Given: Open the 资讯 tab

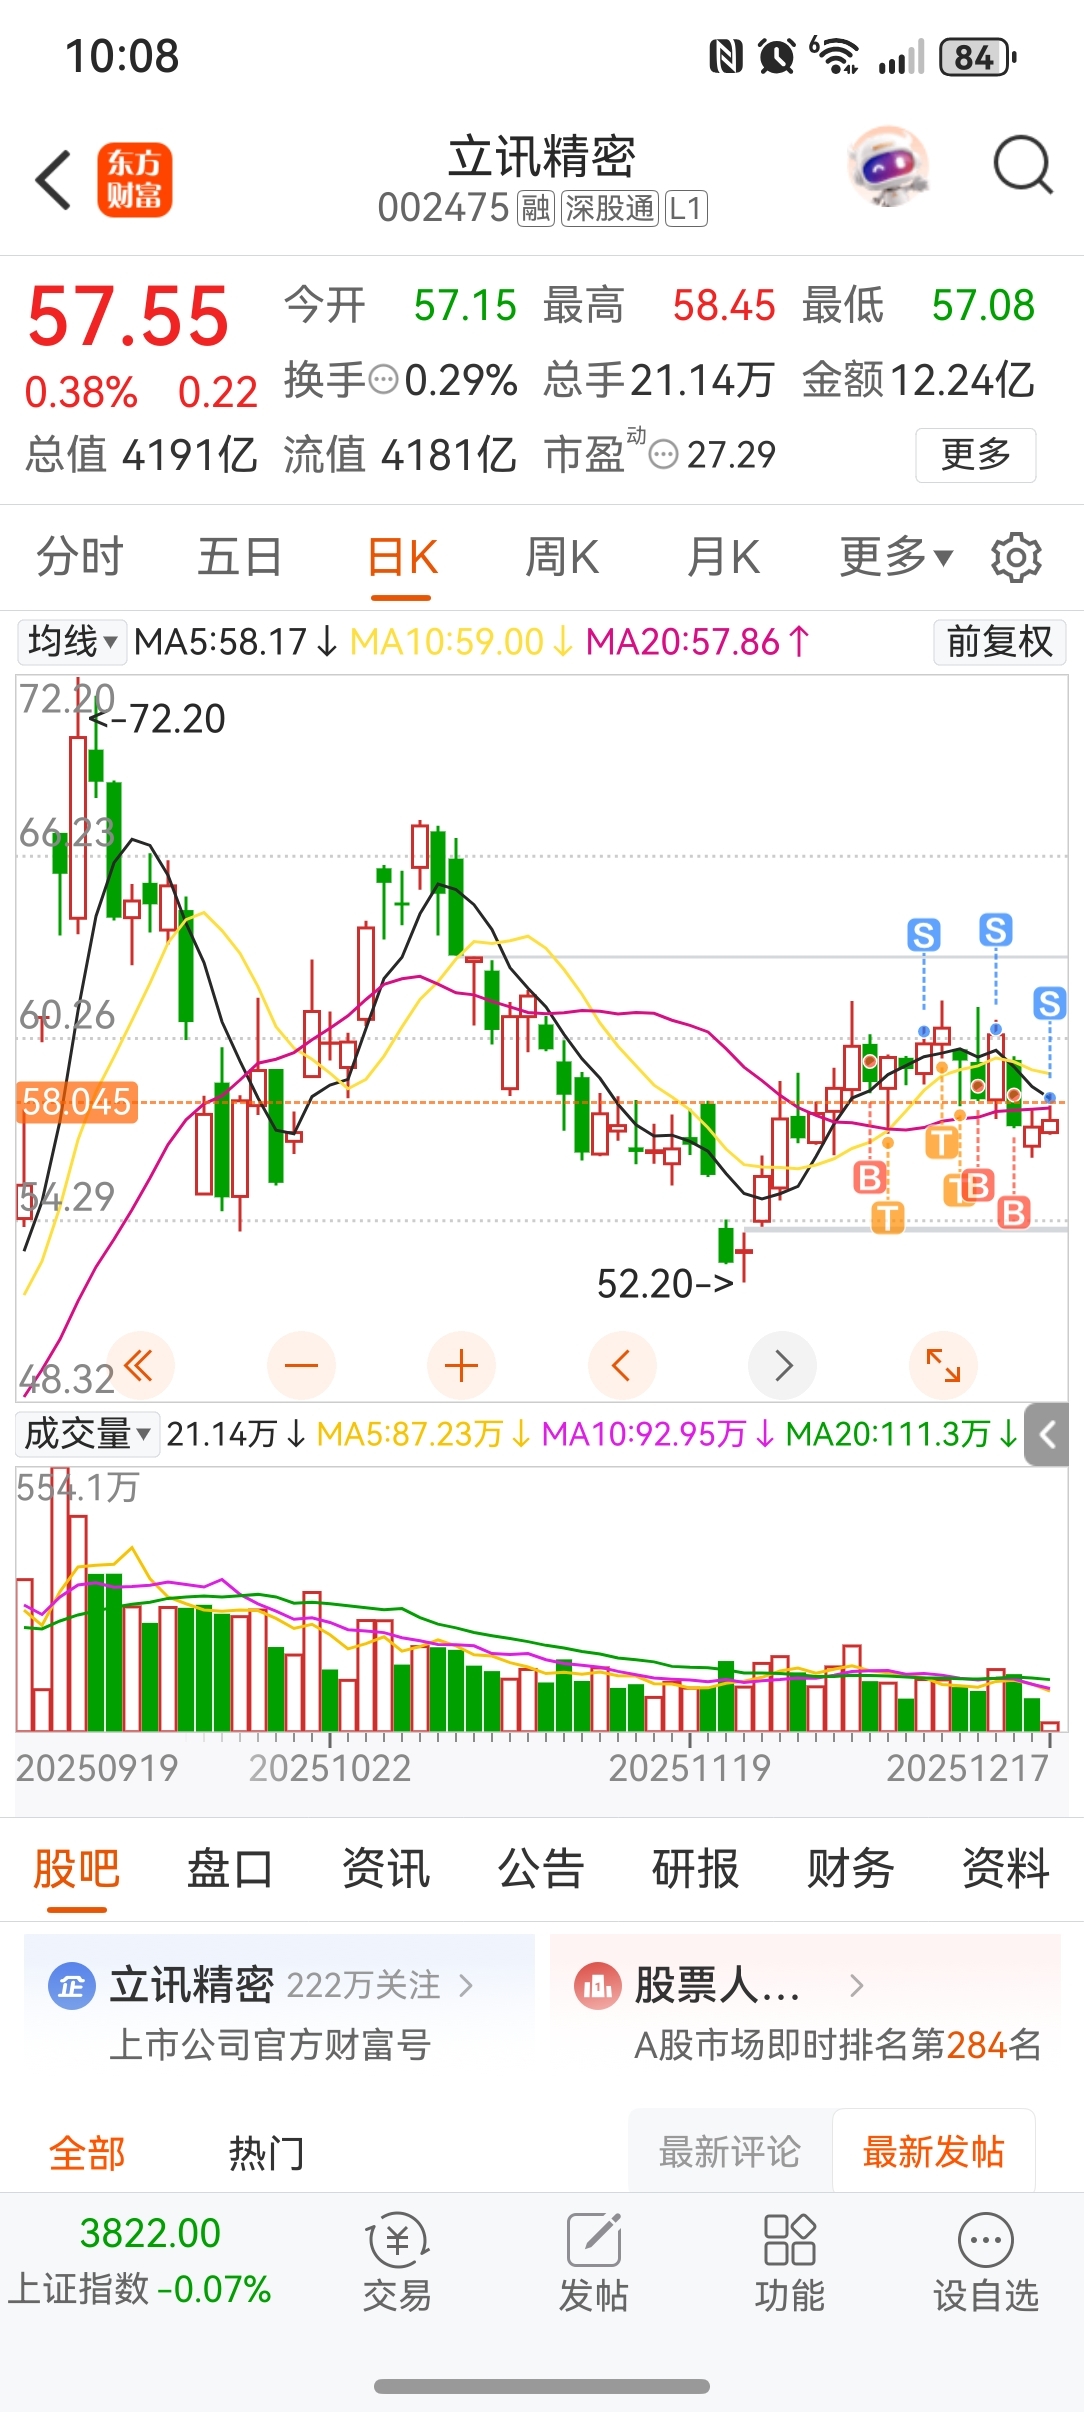Looking at the screenshot, I should coord(386,1868).
